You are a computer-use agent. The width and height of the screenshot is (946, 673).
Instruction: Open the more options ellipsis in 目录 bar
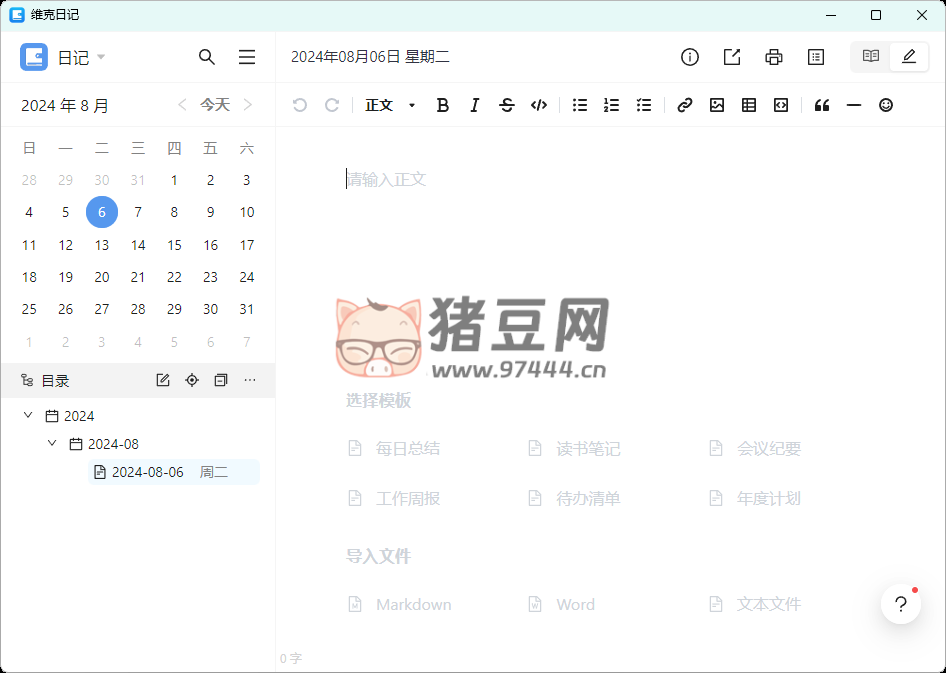coord(250,380)
